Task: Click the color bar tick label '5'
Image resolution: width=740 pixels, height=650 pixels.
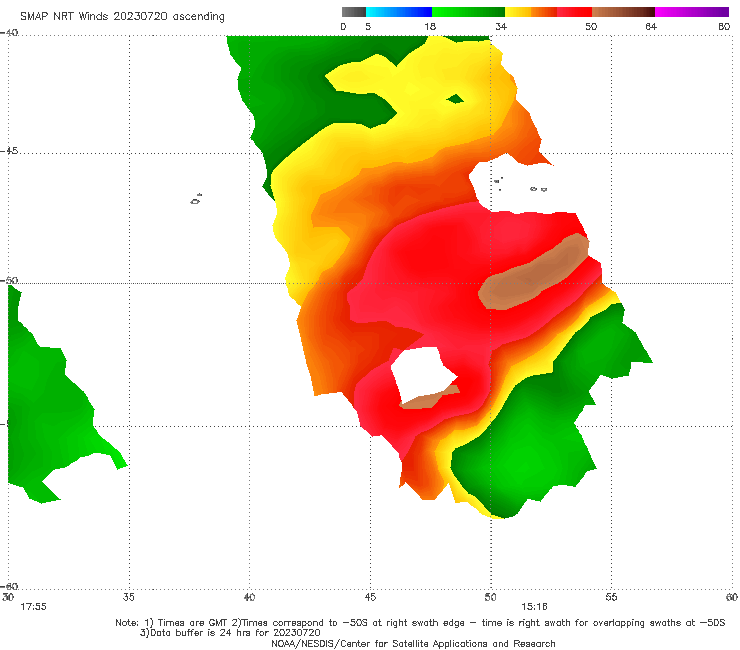Action: (x=368, y=27)
